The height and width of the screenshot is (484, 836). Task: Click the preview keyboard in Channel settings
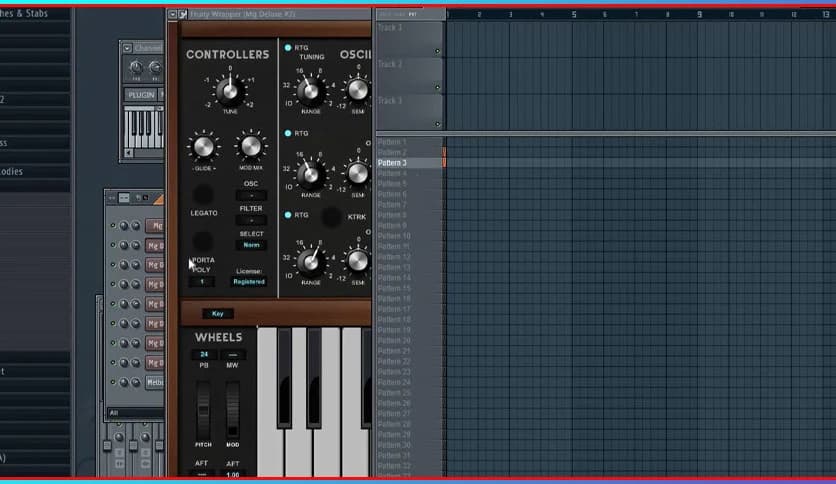pos(144,128)
